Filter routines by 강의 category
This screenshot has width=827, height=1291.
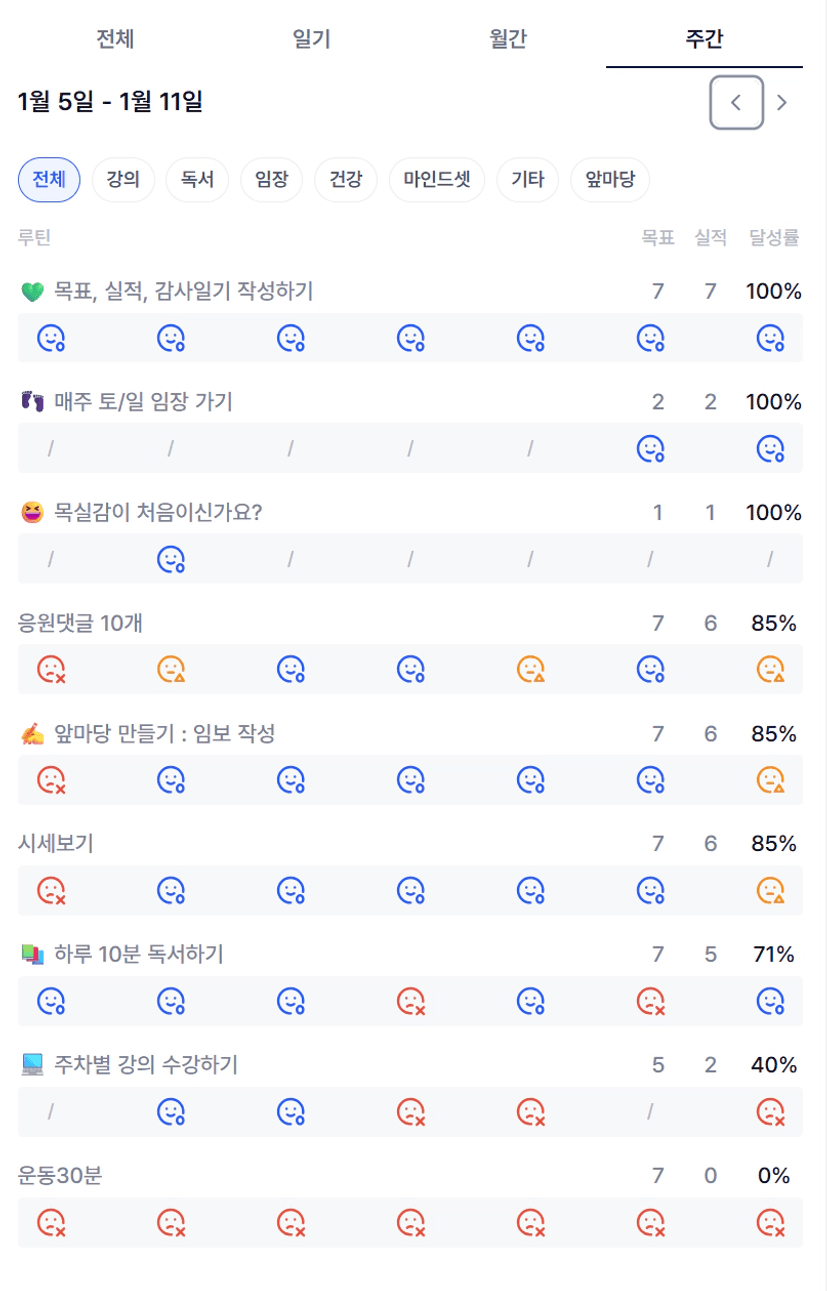123,180
